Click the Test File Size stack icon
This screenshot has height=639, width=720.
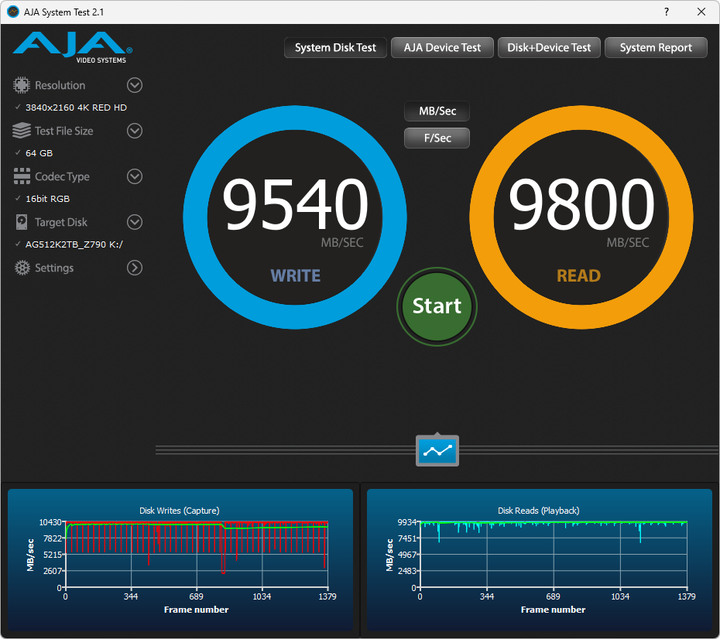[x=21, y=131]
